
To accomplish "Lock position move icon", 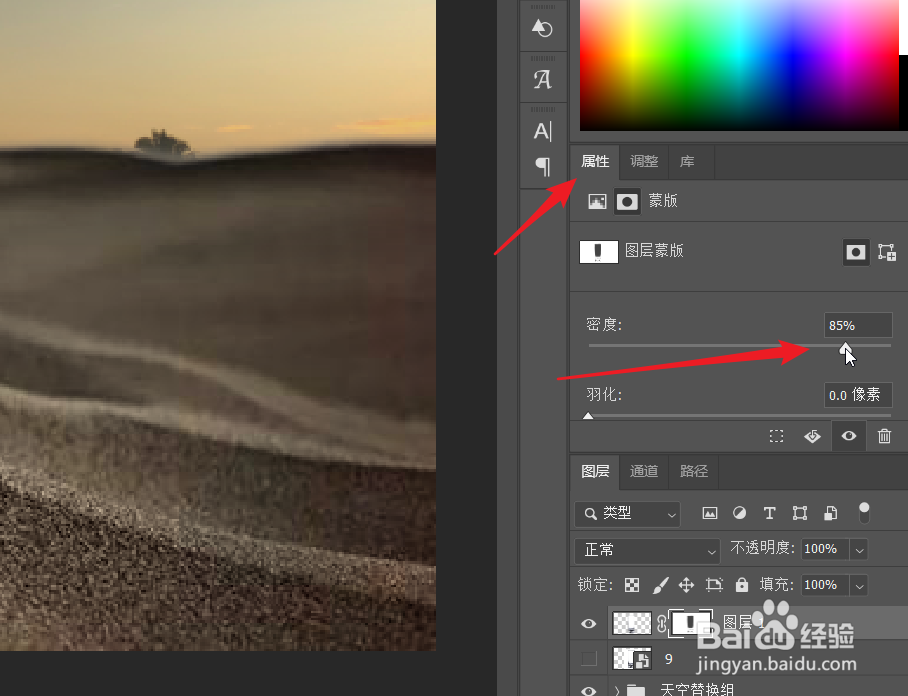I will coord(686,585).
